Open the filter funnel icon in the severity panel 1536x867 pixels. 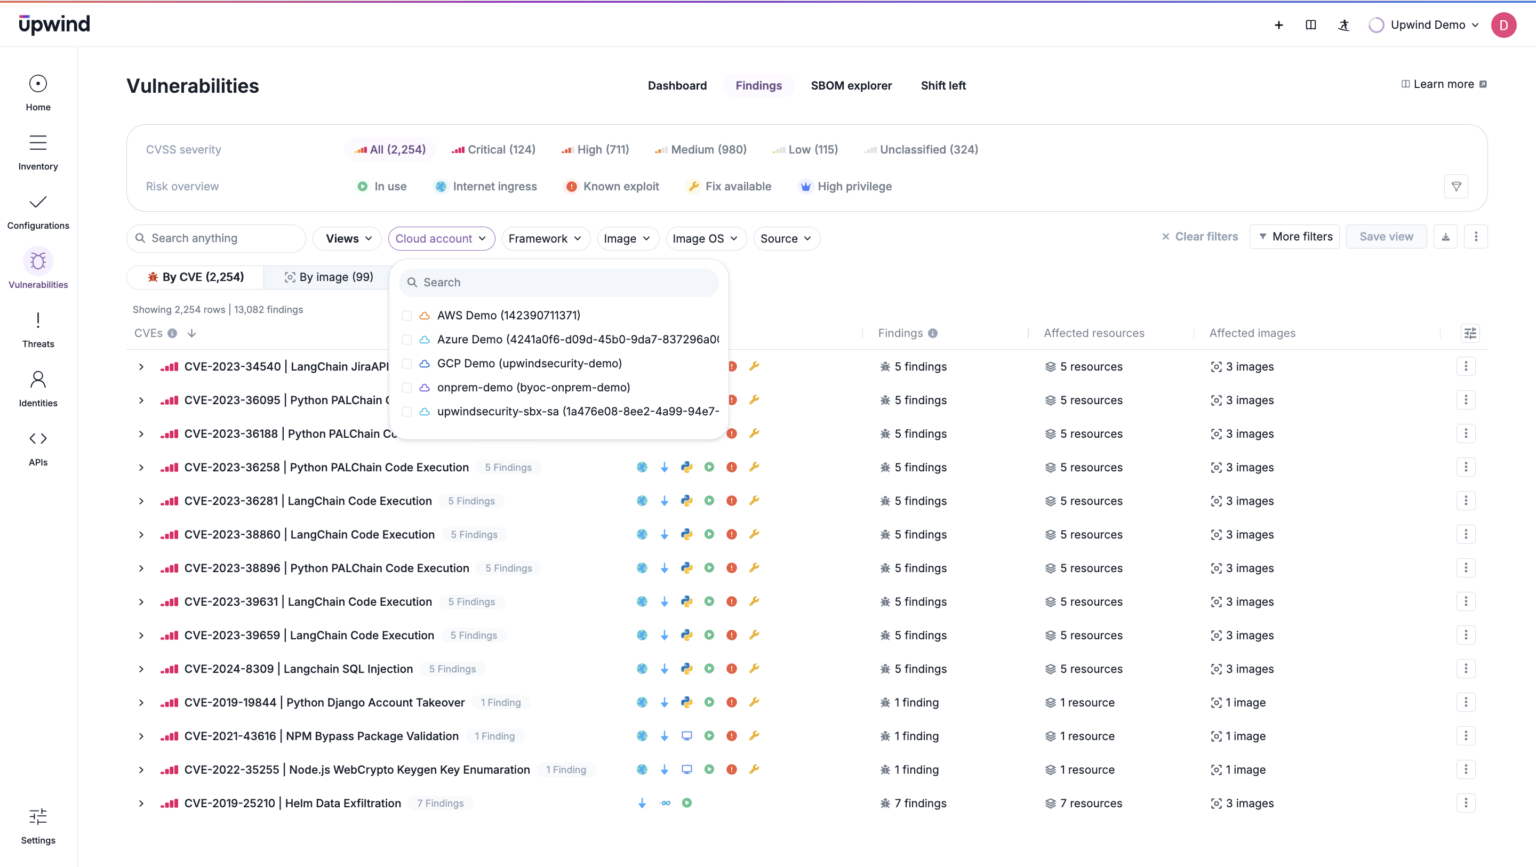[1456, 186]
